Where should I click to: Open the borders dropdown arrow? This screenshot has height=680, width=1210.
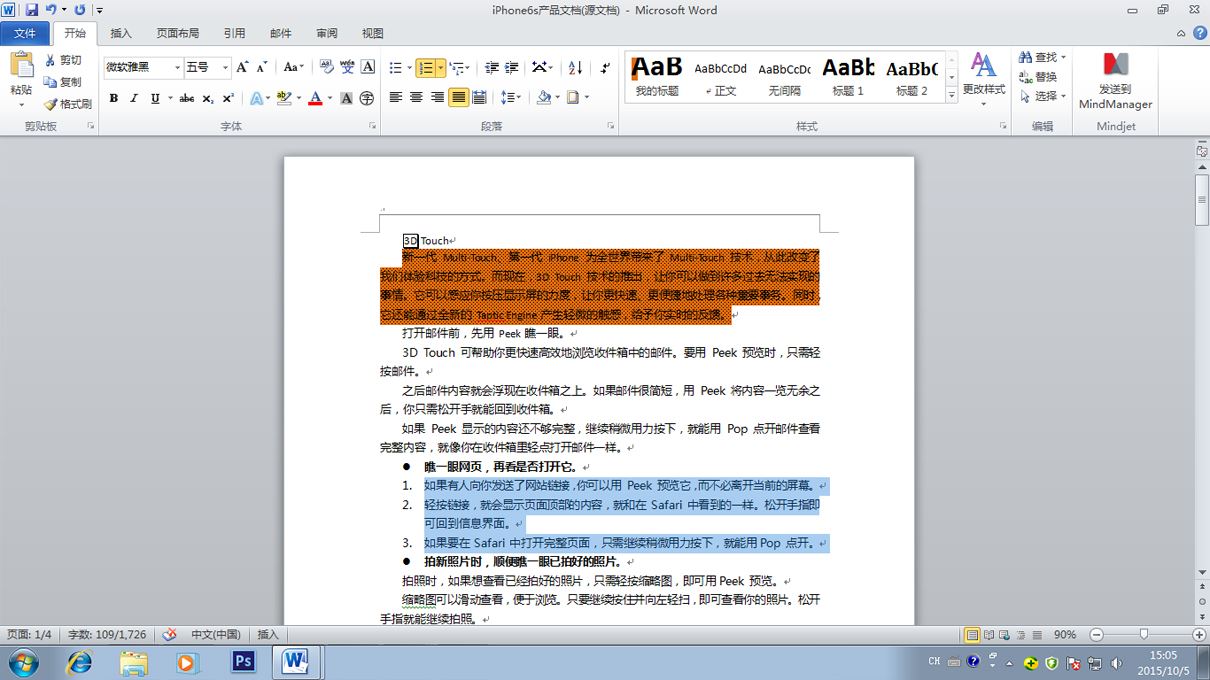point(586,97)
